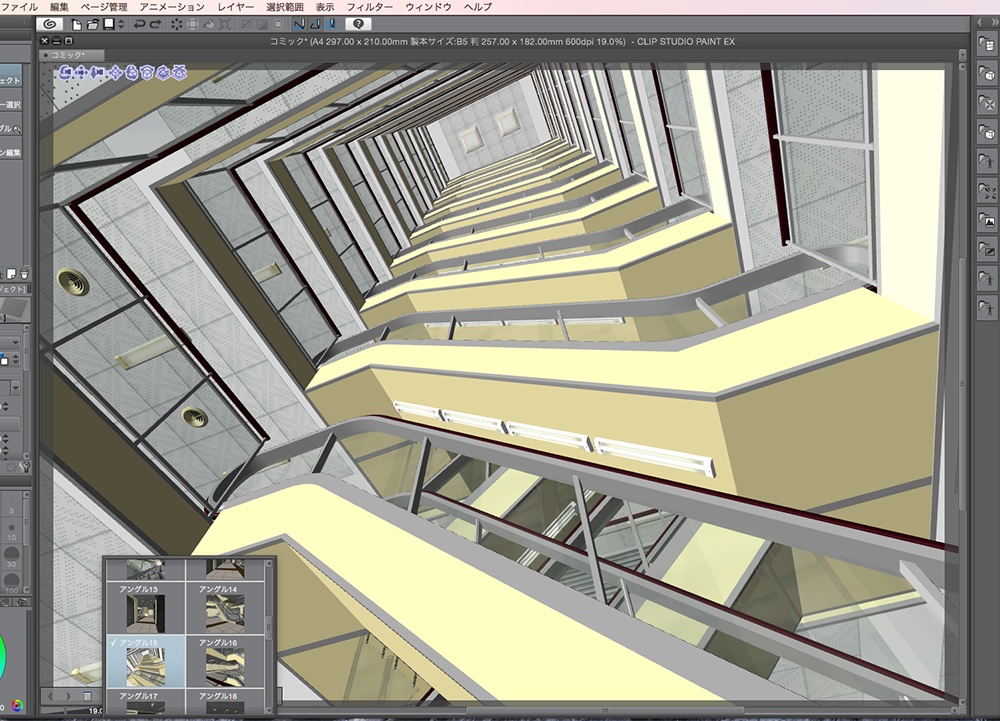1000x721 pixels.
Task: Click the Redo arrow icon
Action: click(156, 23)
